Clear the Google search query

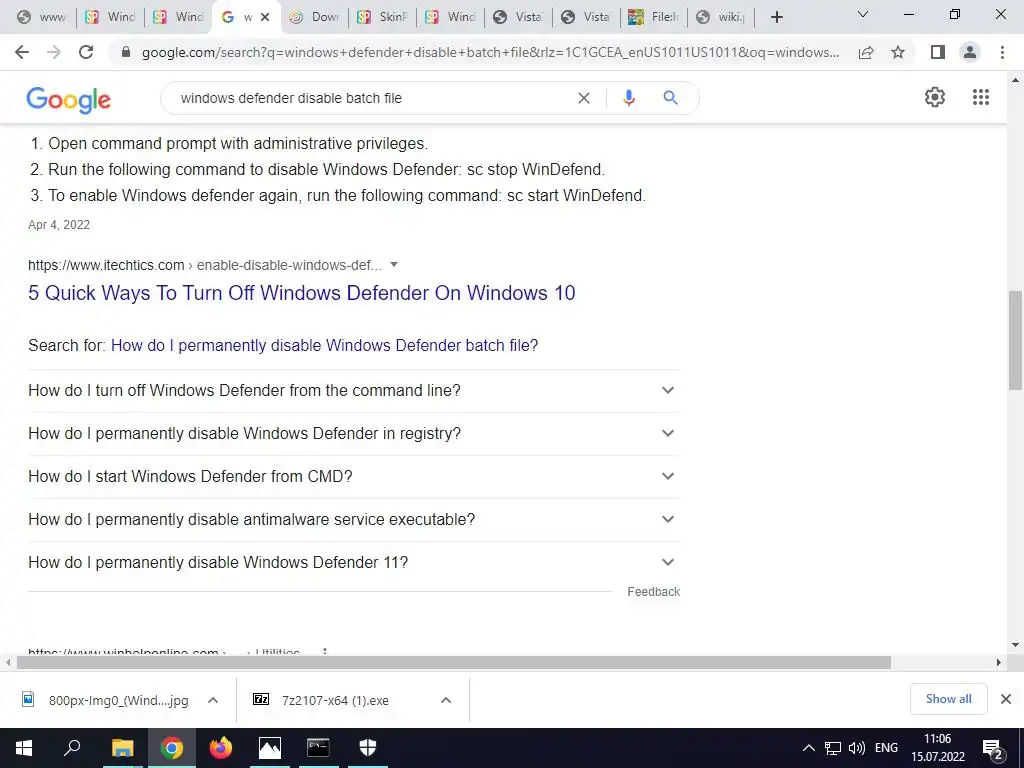click(x=584, y=98)
